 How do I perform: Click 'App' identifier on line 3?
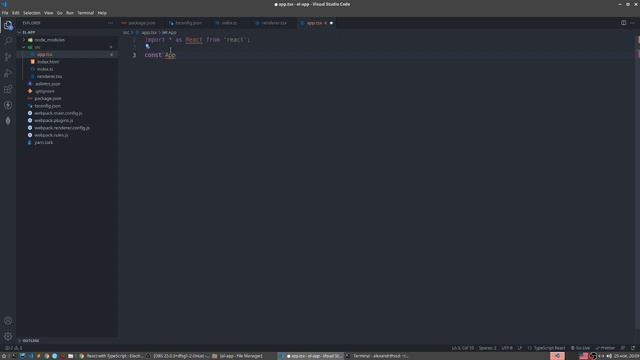pos(170,55)
